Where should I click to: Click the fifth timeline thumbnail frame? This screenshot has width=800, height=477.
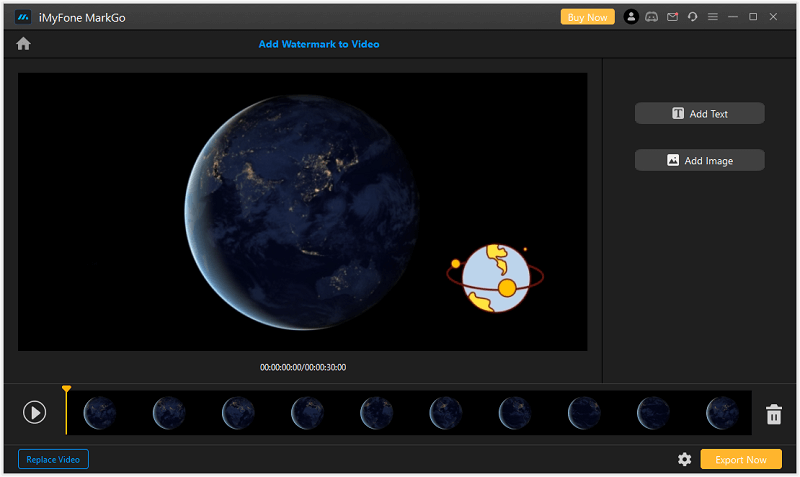[377, 413]
